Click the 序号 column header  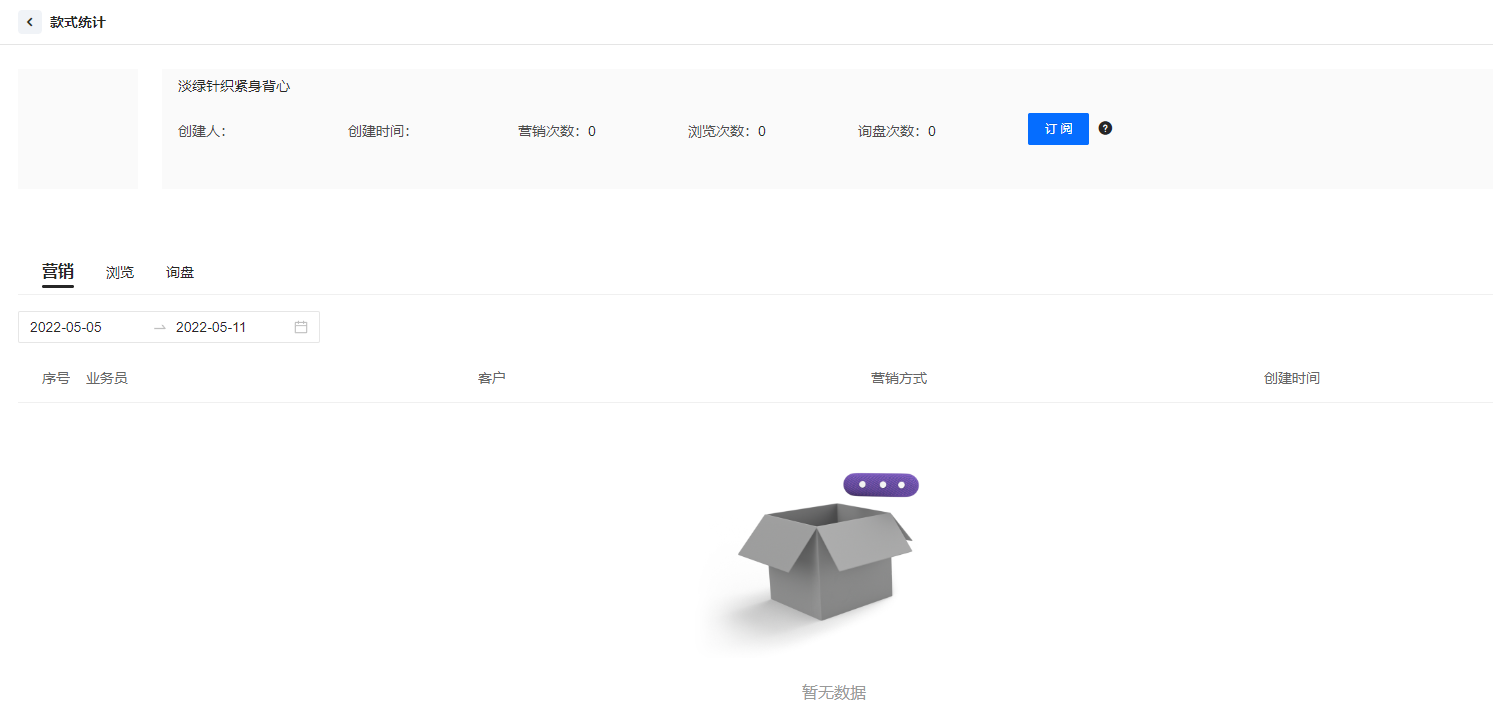tap(56, 378)
